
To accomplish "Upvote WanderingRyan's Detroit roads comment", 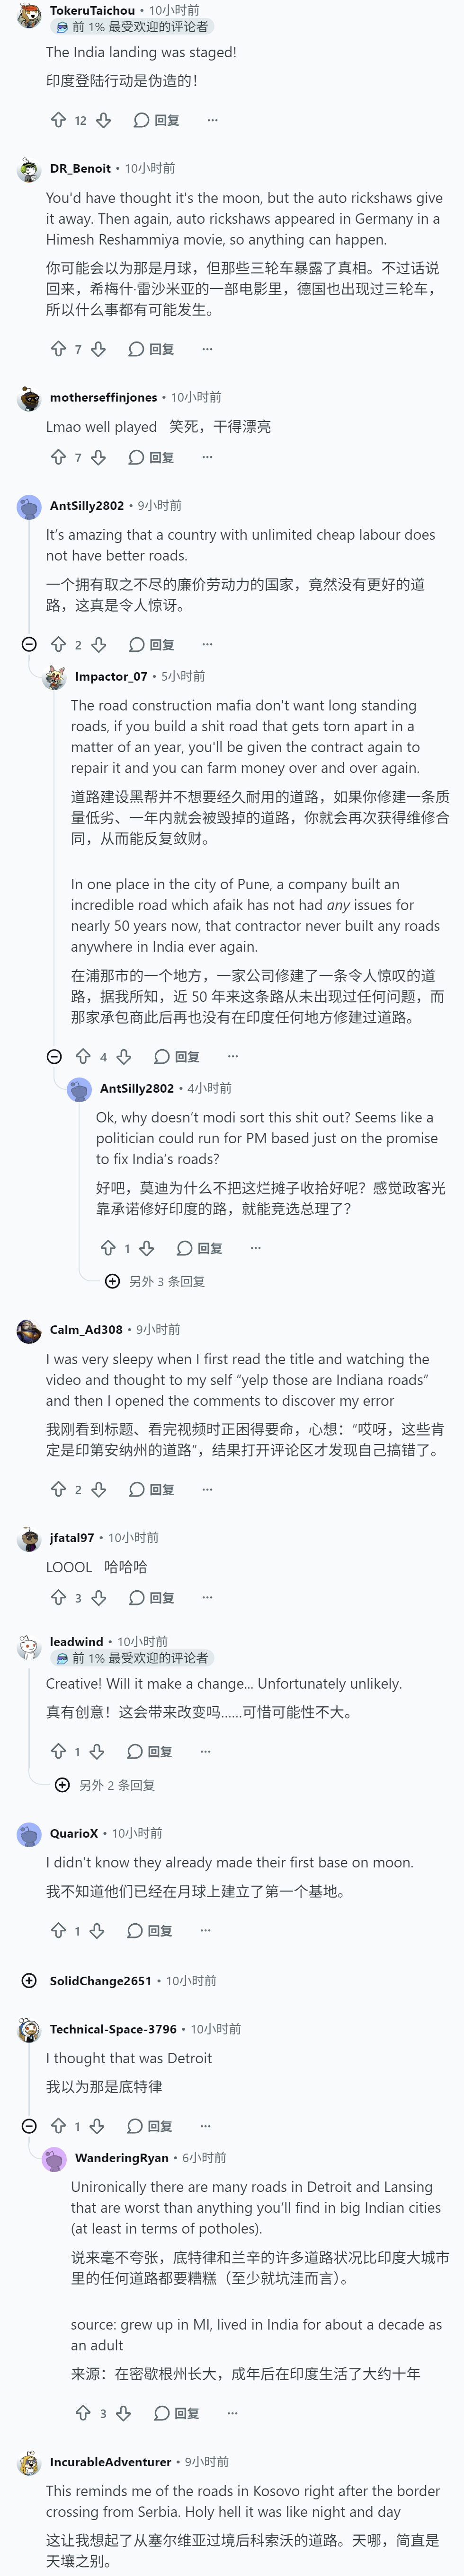I will (83, 2413).
